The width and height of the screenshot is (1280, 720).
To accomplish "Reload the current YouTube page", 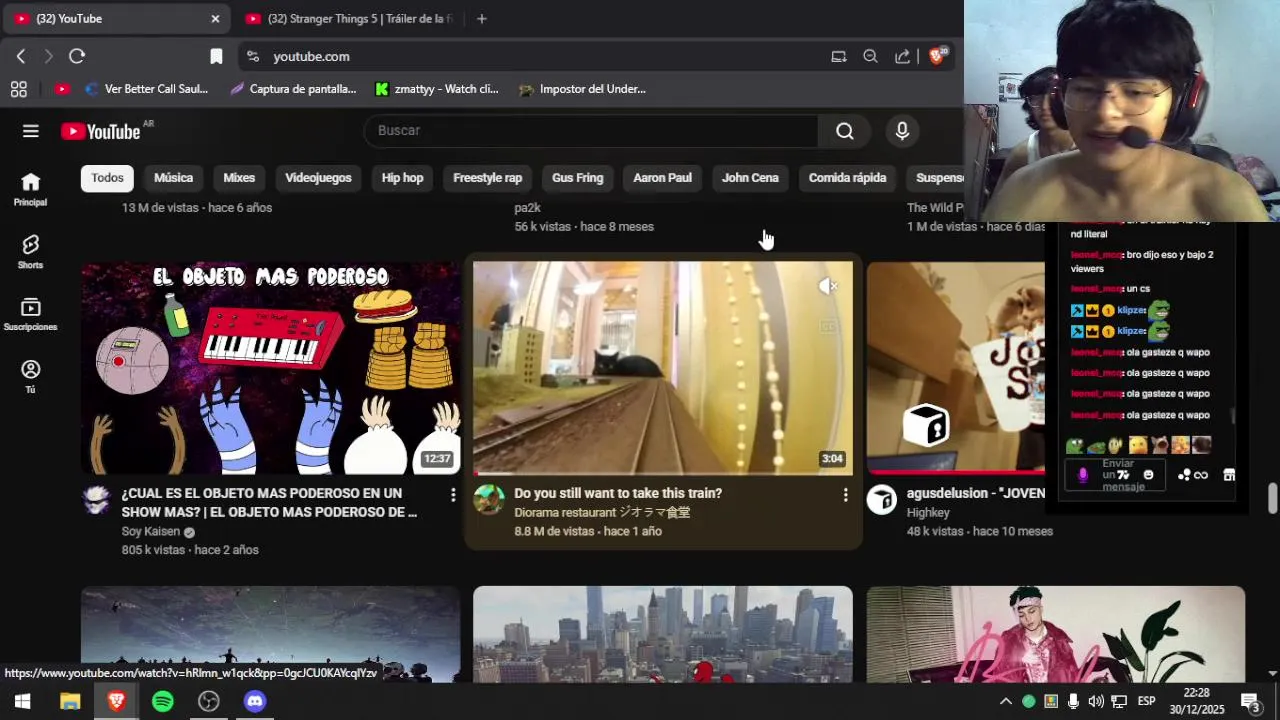I will pos(77,56).
